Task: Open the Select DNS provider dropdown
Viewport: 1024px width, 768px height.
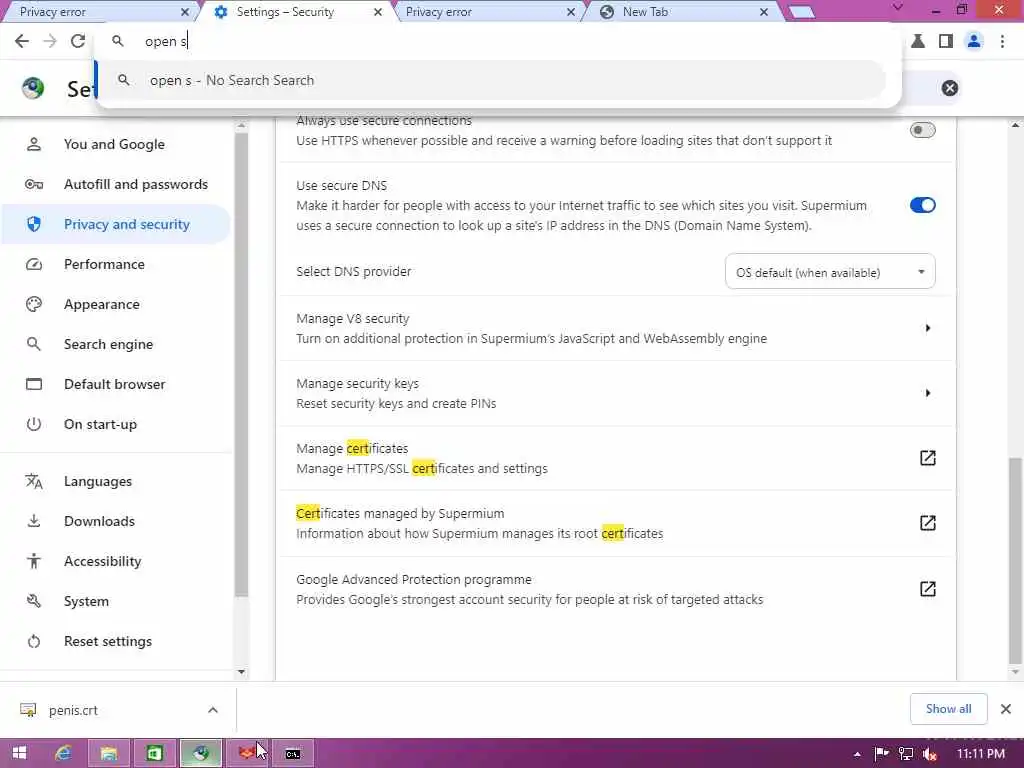Action: click(829, 272)
